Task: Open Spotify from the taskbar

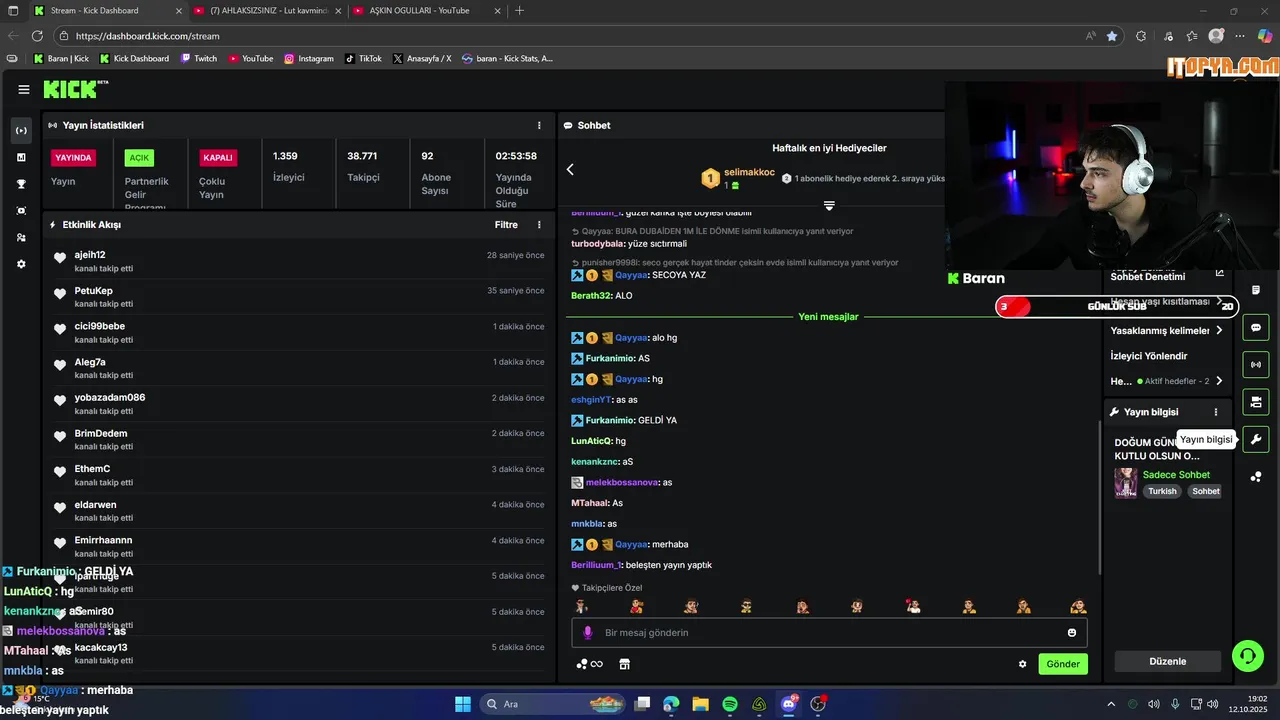Action: point(730,704)
